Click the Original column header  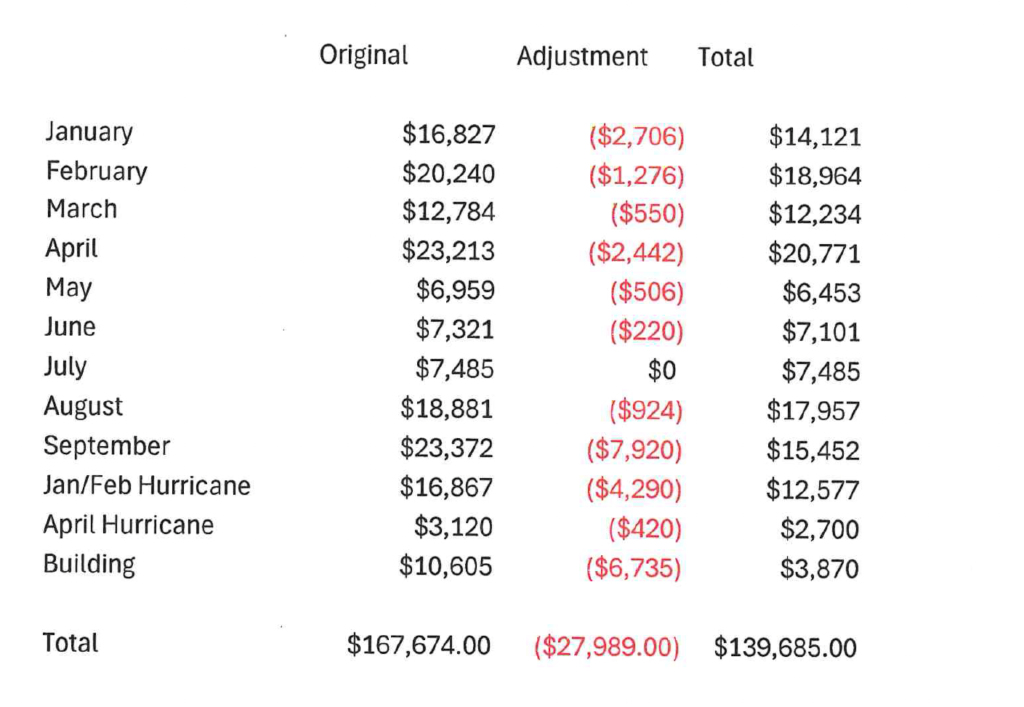(x=363, y=55)
